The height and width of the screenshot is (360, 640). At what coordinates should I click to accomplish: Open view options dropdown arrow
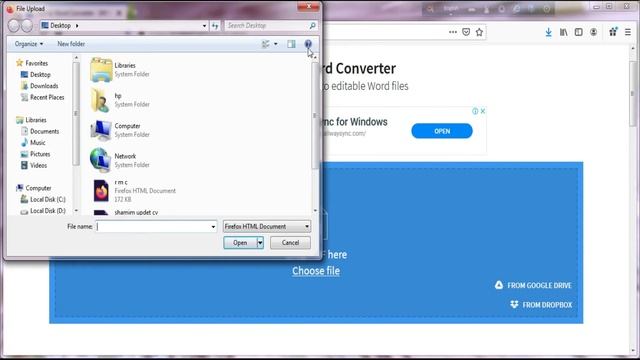point(276,44)
